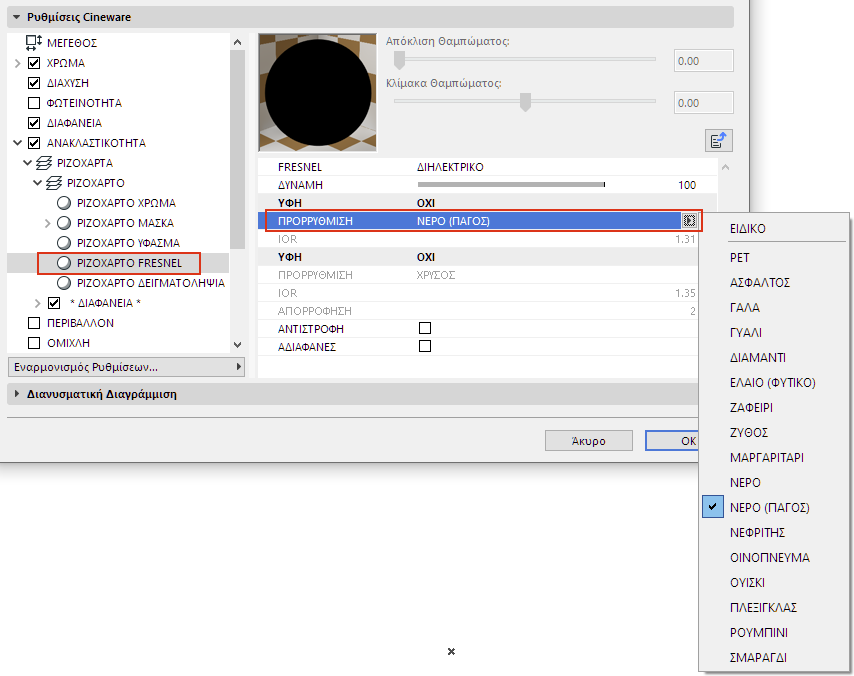Click the Κλίμακα Θαμπώματος value field

point(704,103)
